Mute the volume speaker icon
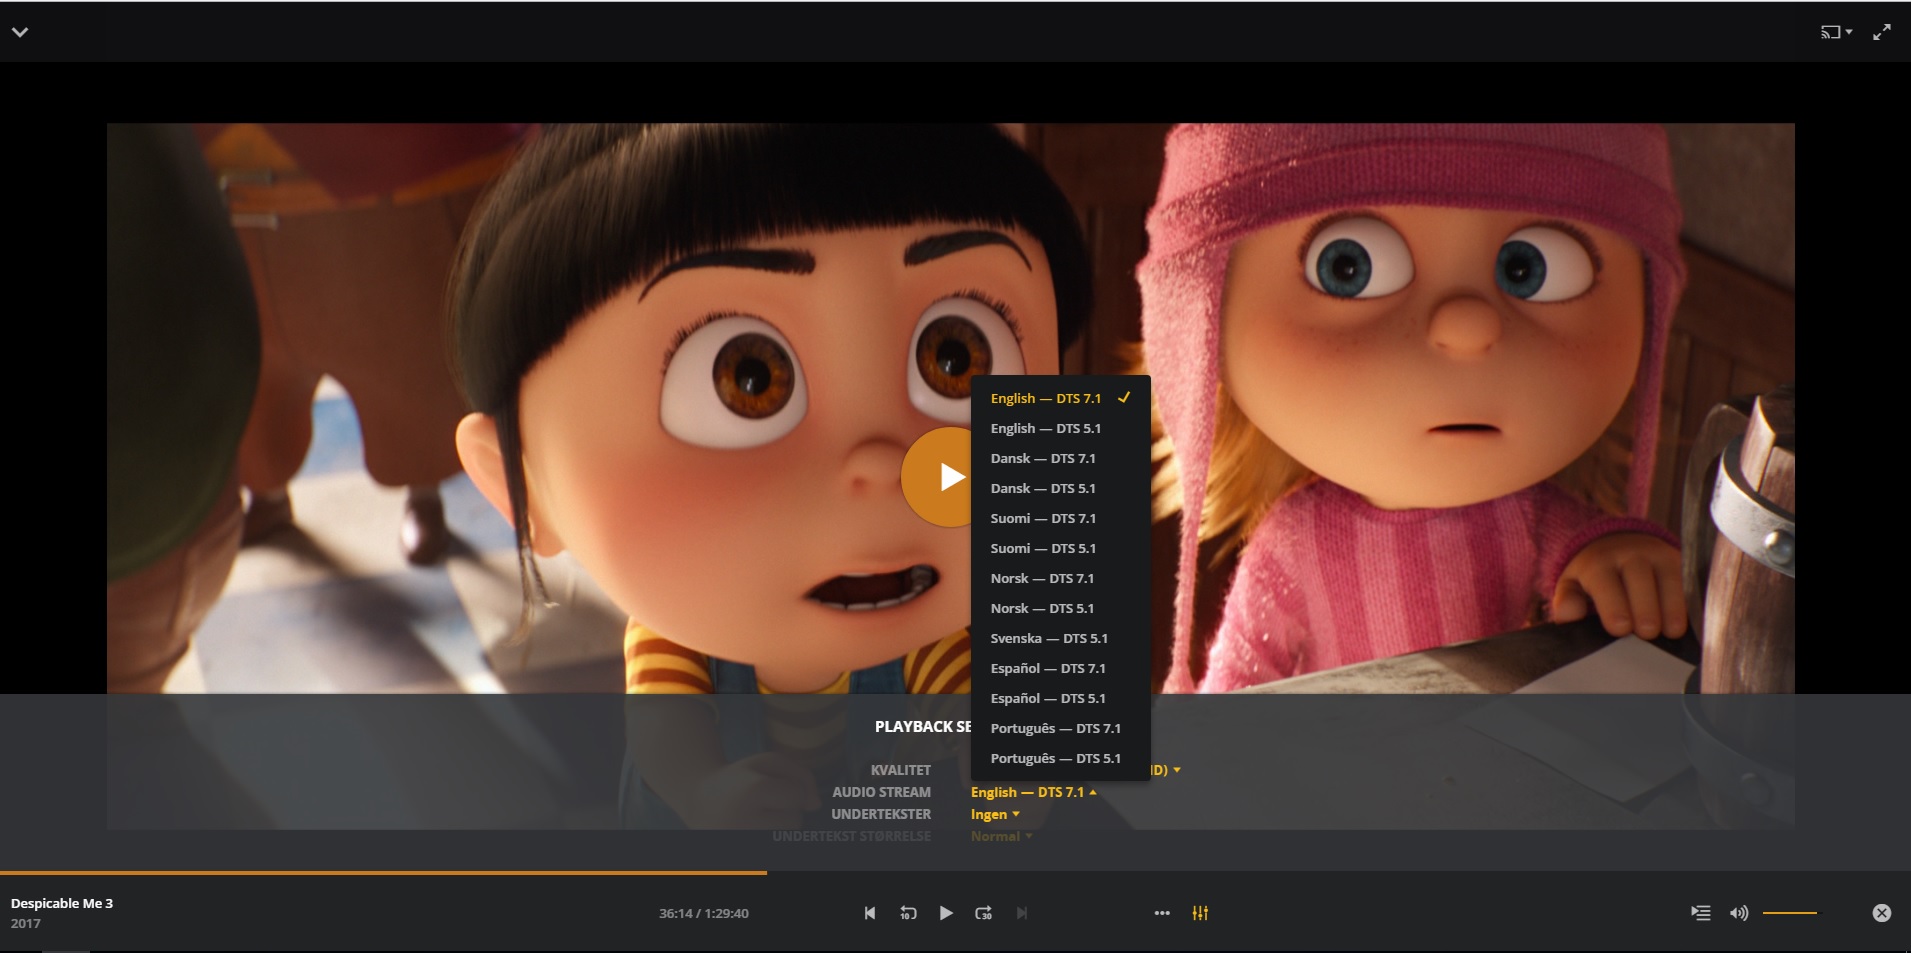Viewport: 1911px width, 953px height. [x=1739, y=913]
